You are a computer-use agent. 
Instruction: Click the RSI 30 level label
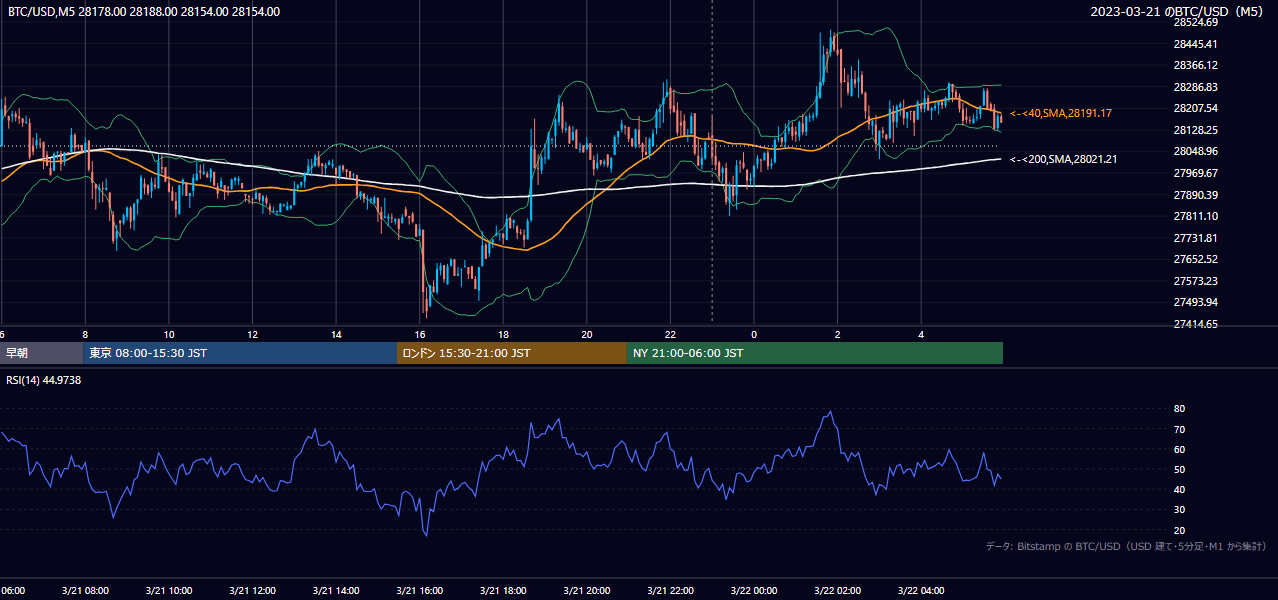(x=1179, y=510)
